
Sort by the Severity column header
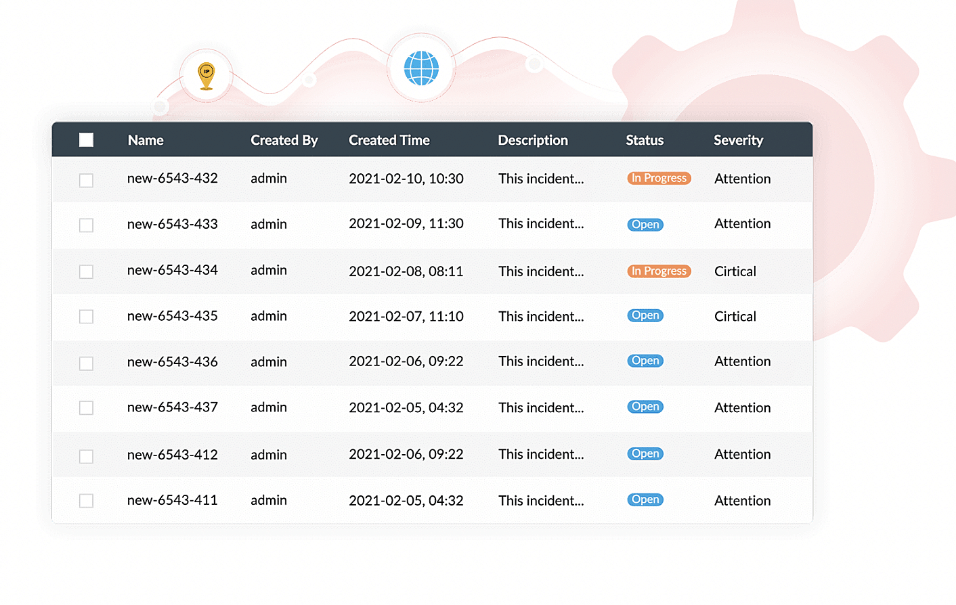pyautogui.click(x=738, y=140)
